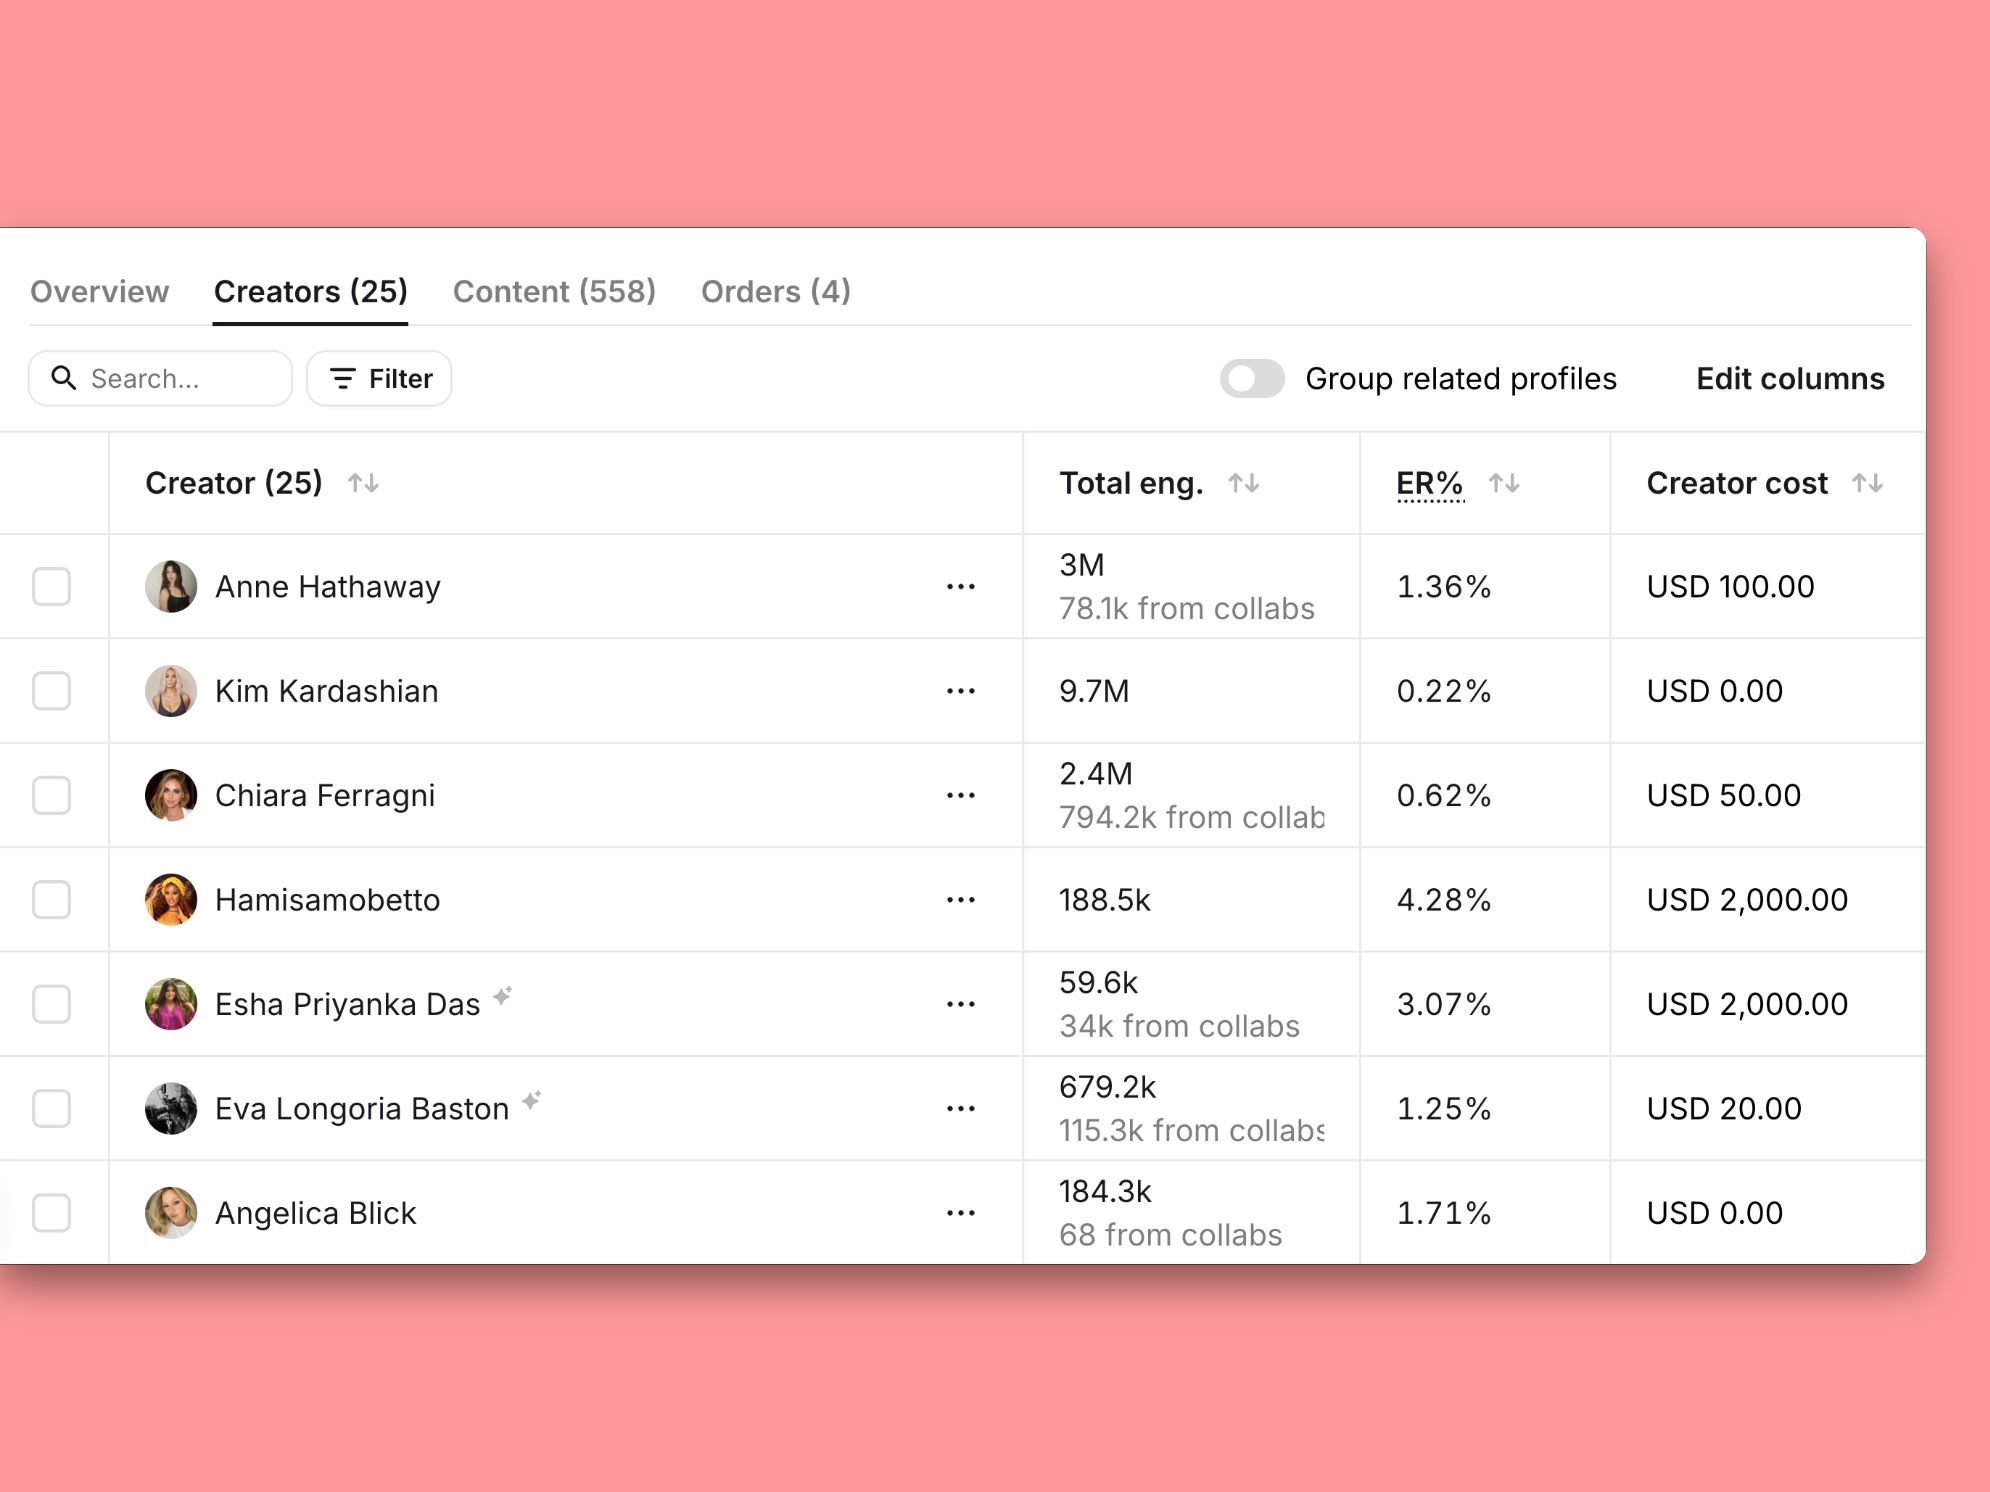
Task: Select the Creators (25) tab
Action: click(311, 292)
